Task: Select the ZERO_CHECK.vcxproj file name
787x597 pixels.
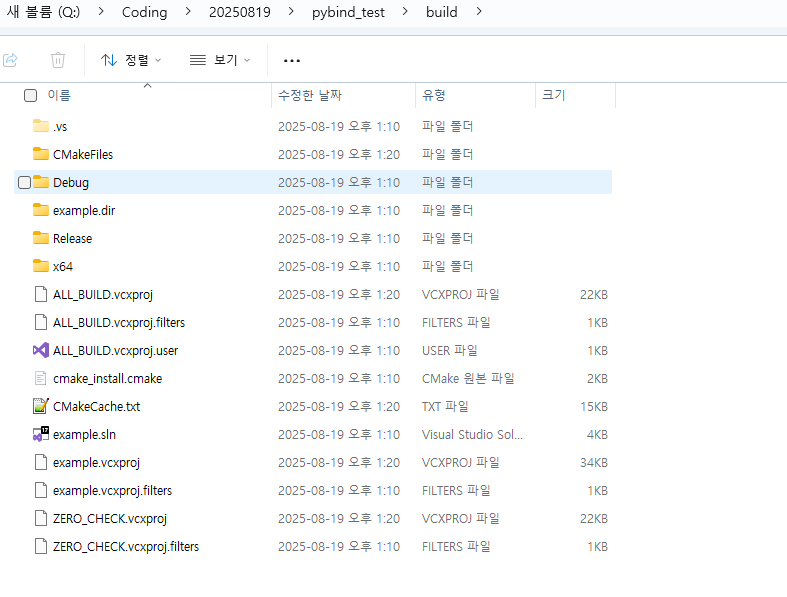Action: coord(110,519)
